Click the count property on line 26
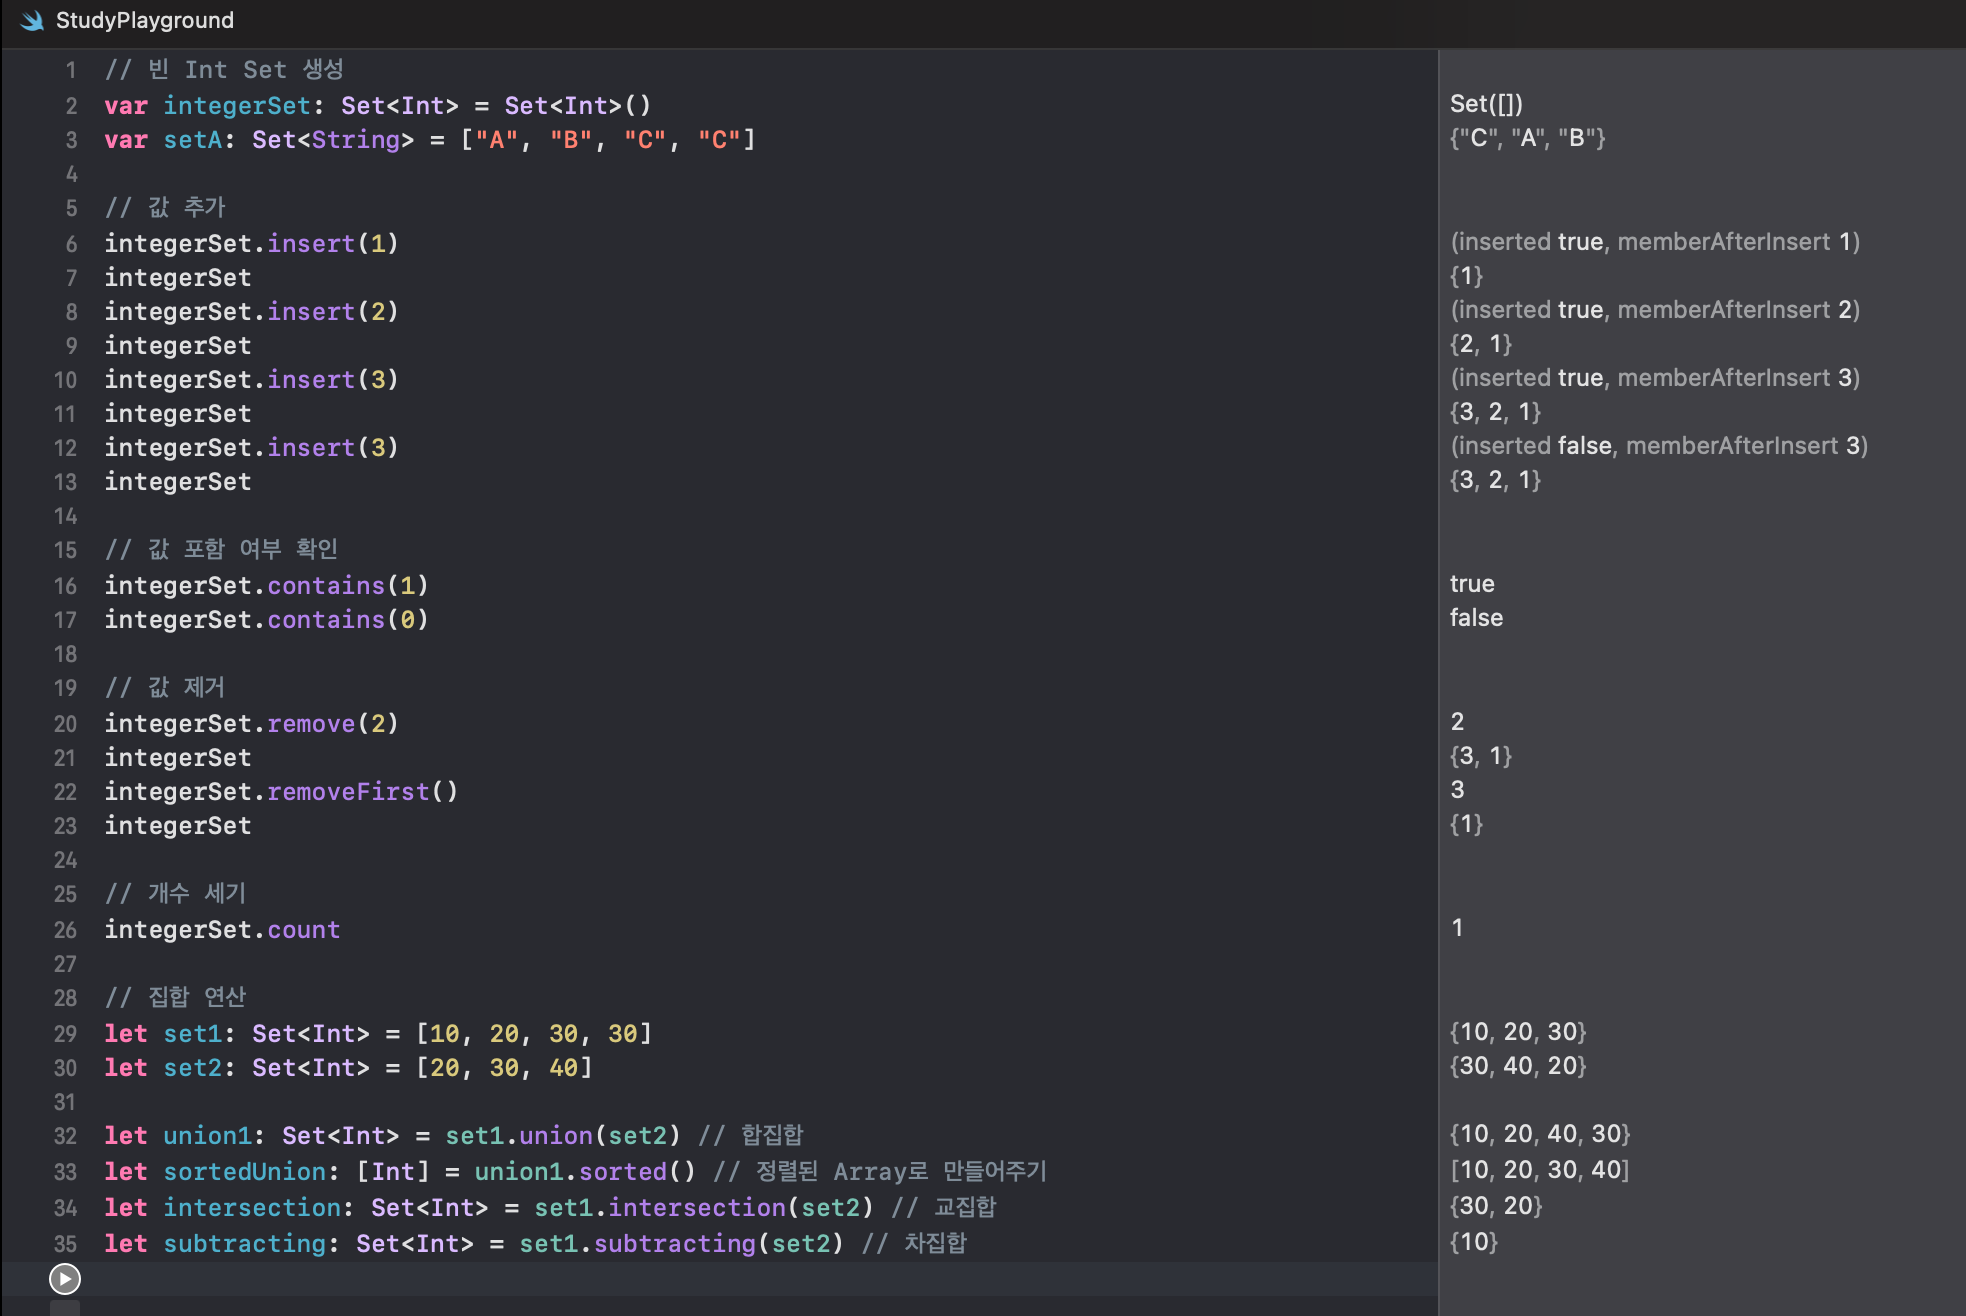The image size is (1966, 1316). (x=304, y=930)
